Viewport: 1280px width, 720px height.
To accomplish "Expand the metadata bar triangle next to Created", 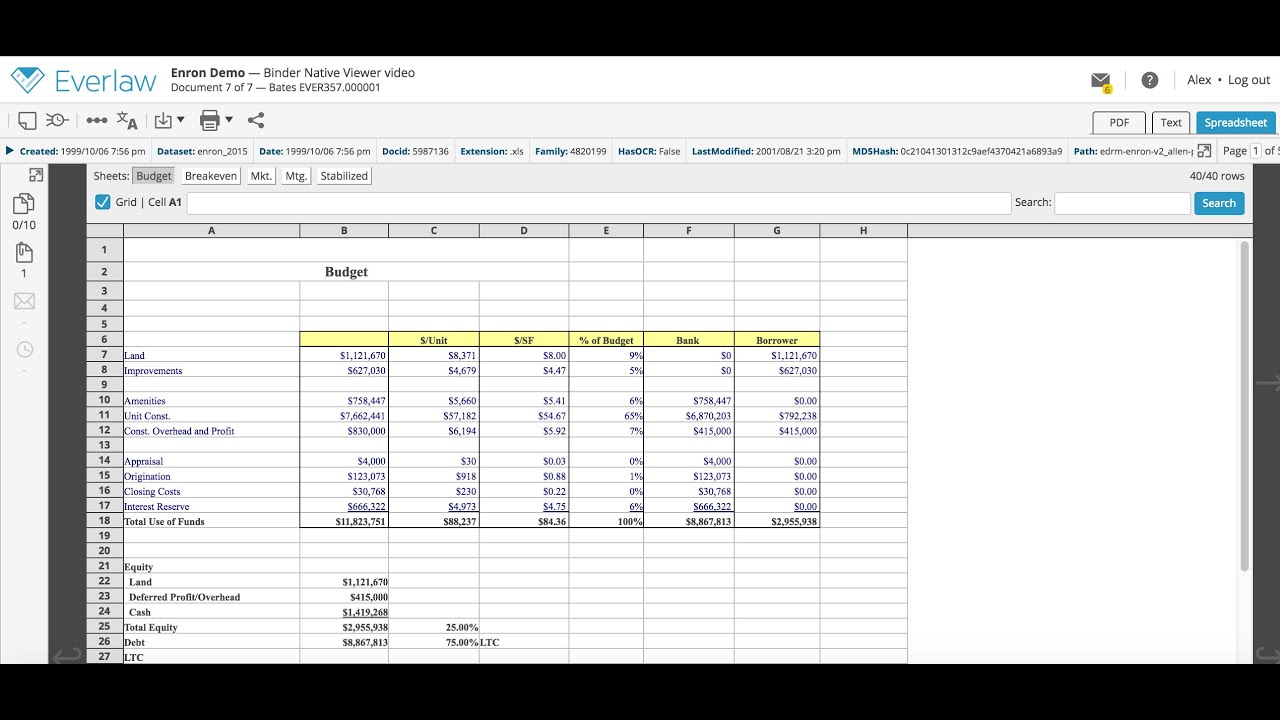I will (10, 151).
